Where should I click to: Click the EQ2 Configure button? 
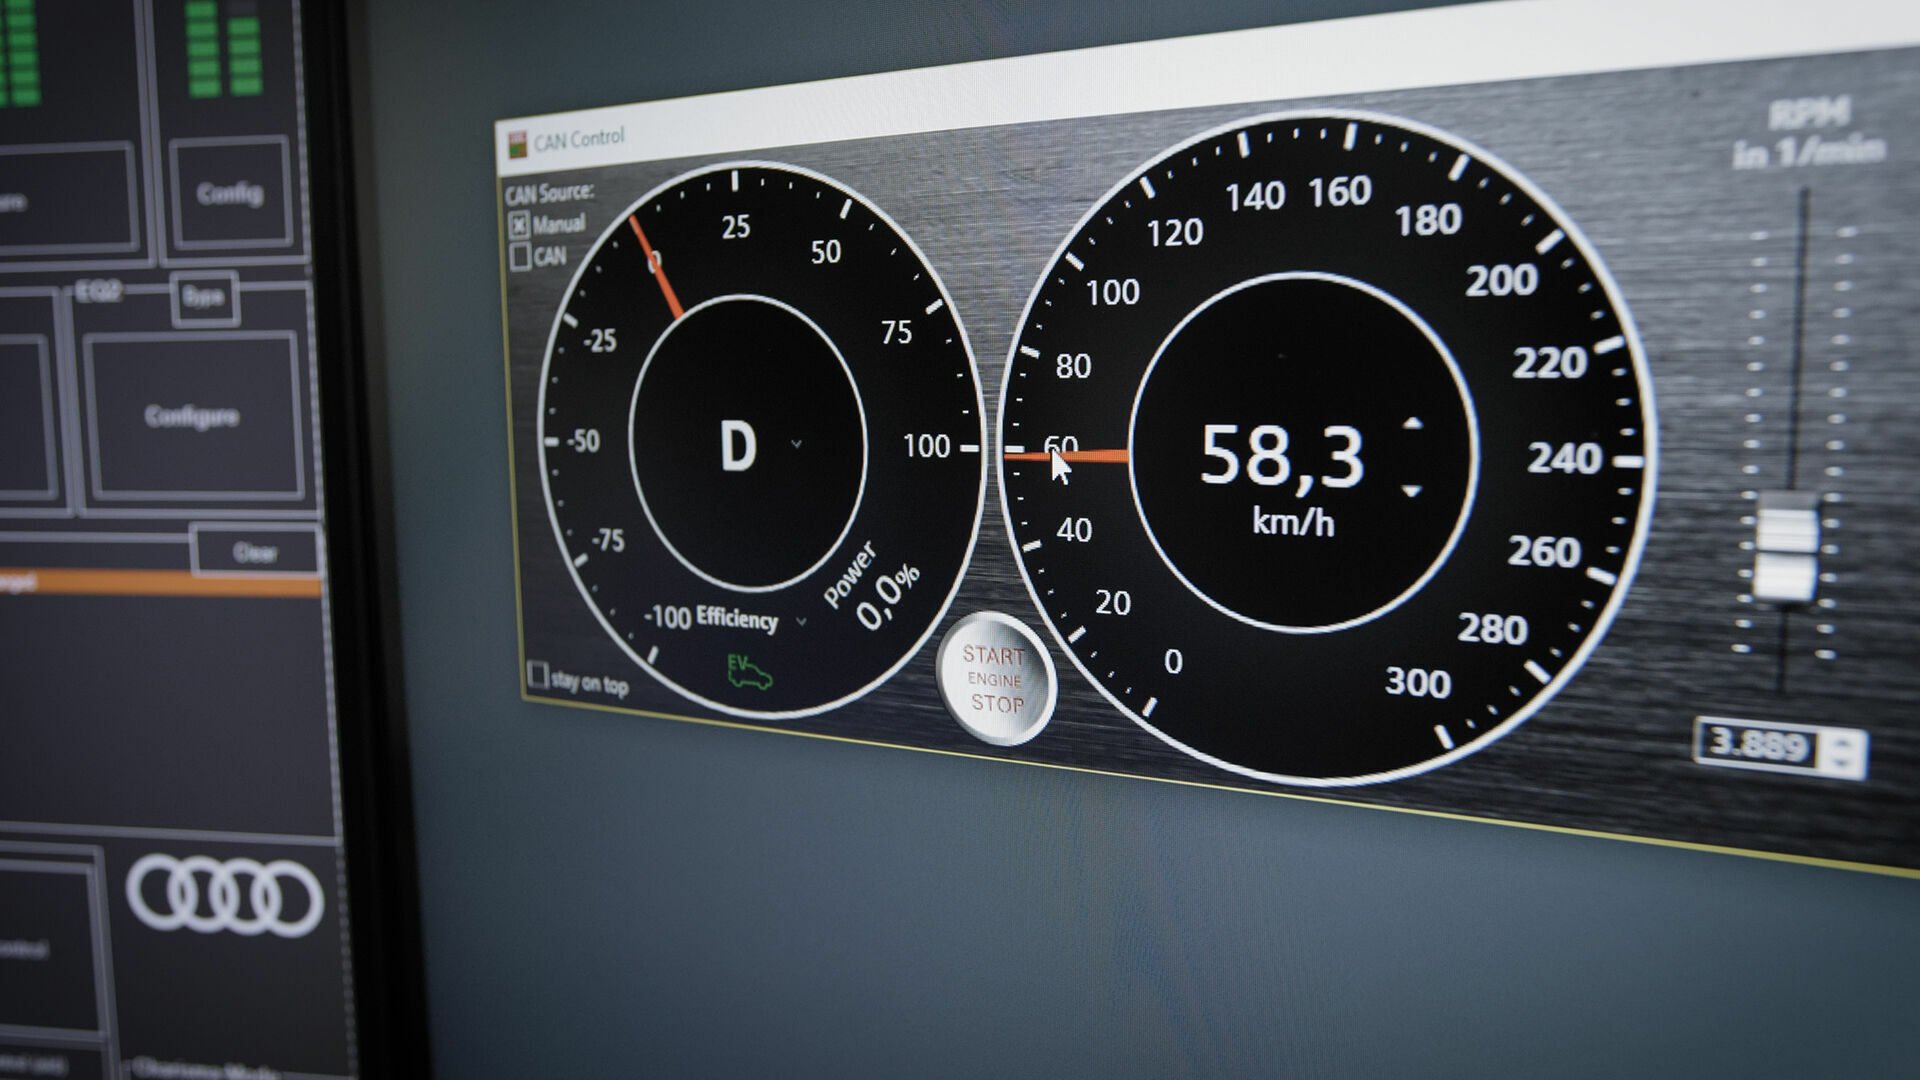[x=192, y=416]
